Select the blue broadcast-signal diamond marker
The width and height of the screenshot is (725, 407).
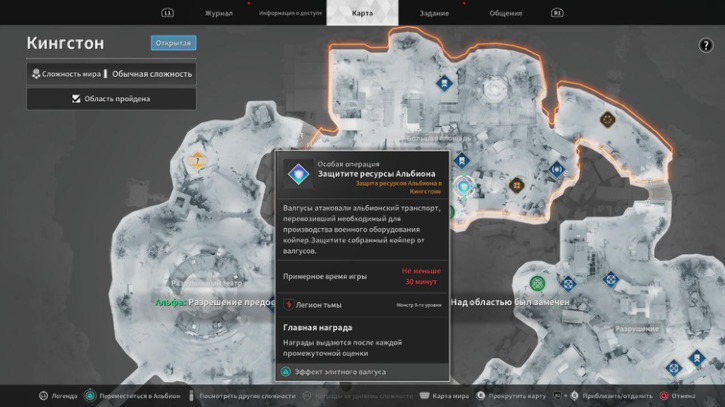pyautogui.click(x=557, y=170)
